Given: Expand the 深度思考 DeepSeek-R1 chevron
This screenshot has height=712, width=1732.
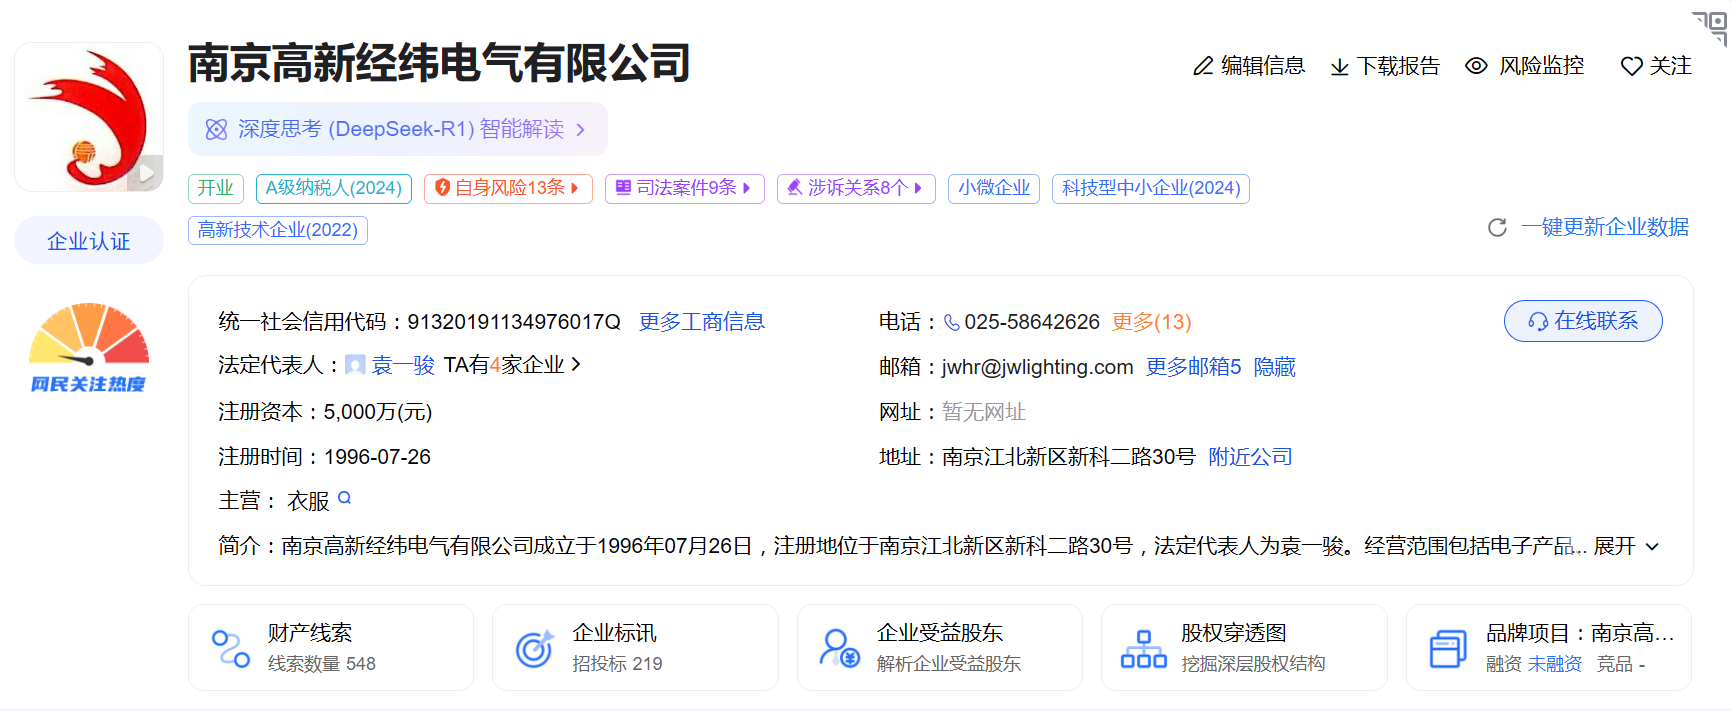Looking at the screenshot, I should 580,130.
